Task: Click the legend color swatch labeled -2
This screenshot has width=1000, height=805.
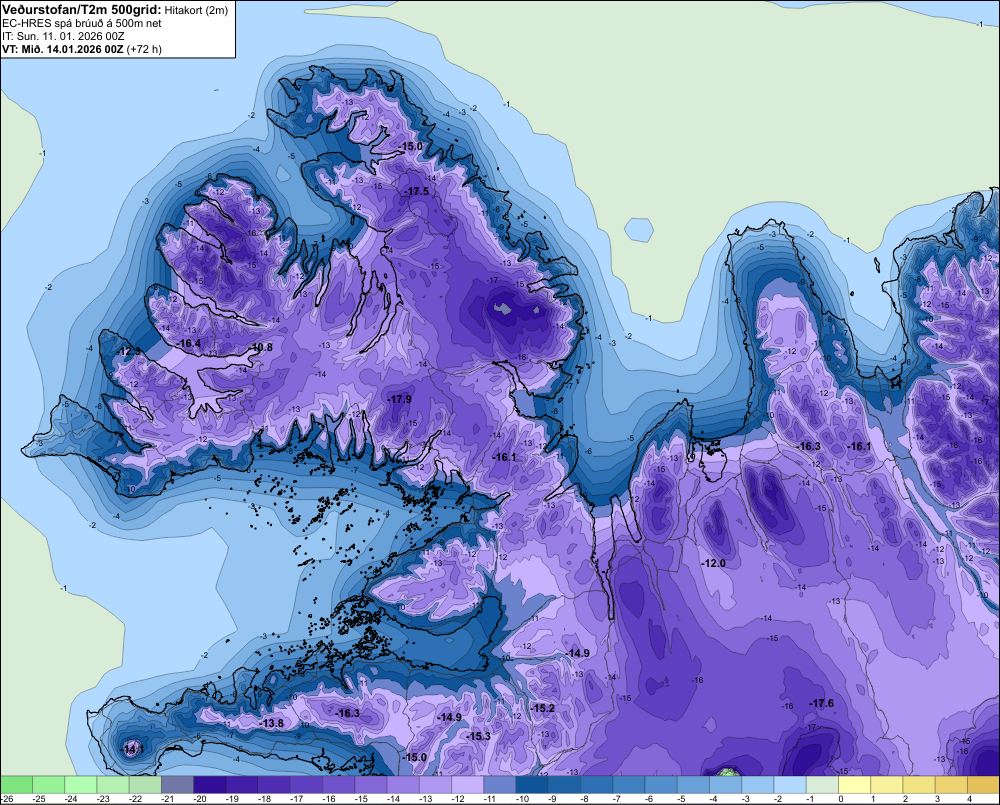Action: (x=790, y=784)
